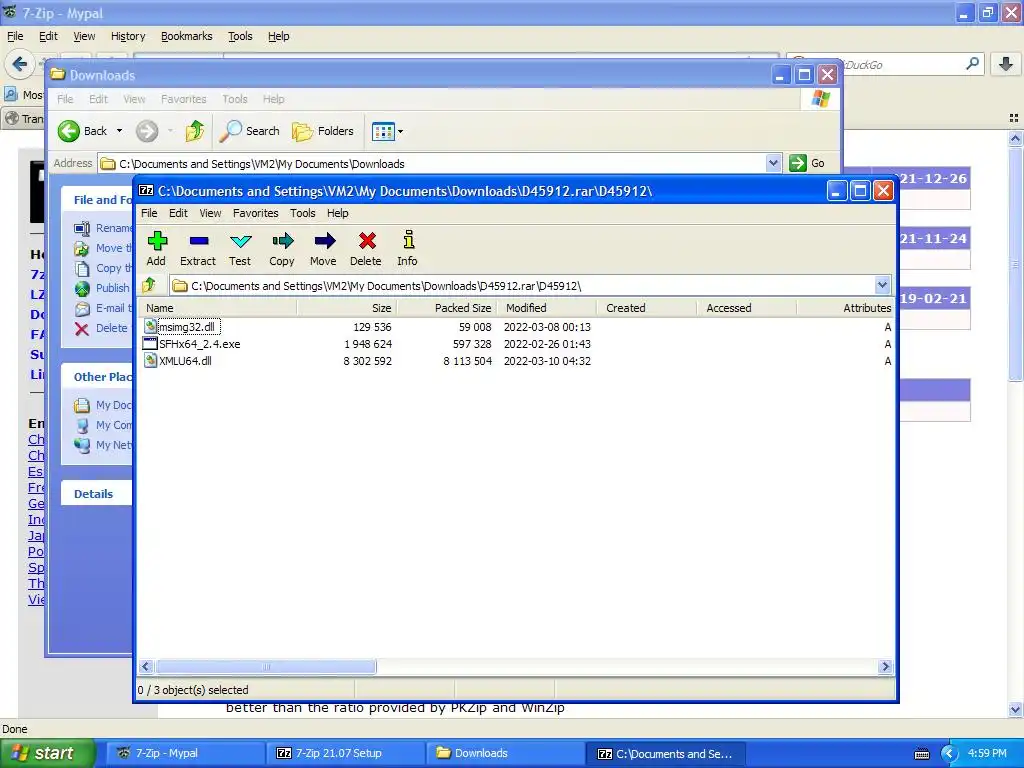Image resolution: width=1024 pixels, height=768 pixels.
Task: Click the browser page scroll-down arrow
Action: coord(1015,709)
